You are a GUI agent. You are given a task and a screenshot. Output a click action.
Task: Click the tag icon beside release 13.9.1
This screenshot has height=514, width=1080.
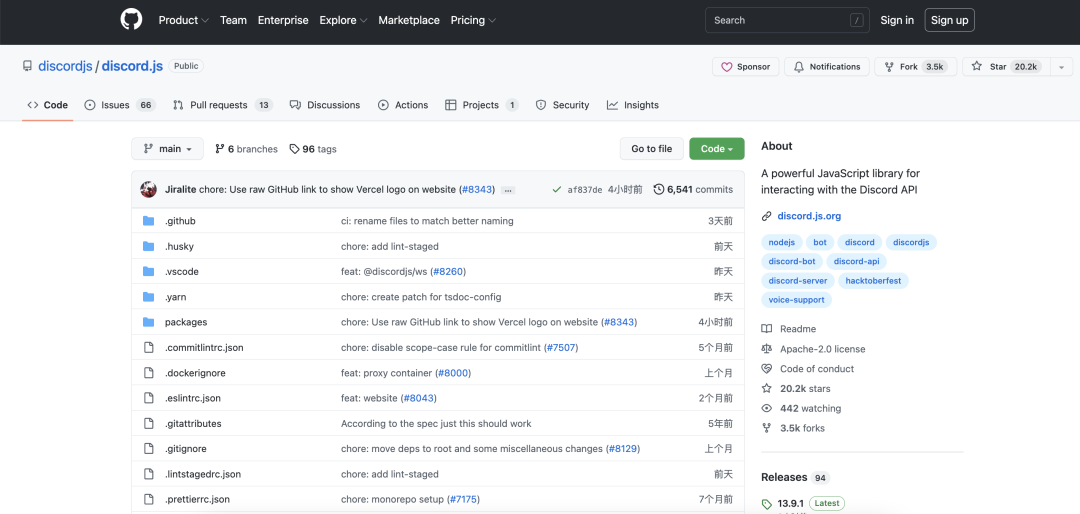[767, 504]
